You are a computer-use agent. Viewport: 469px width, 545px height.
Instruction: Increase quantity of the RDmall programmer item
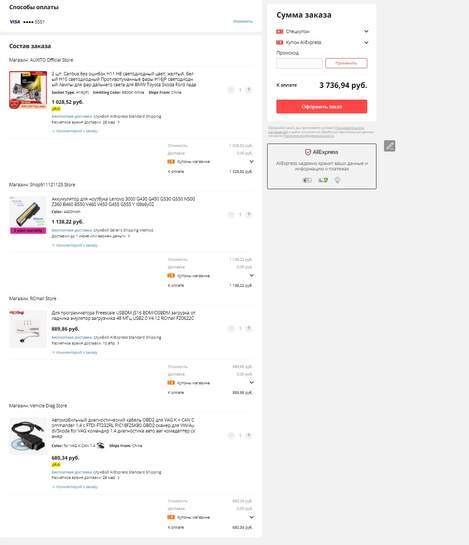[x=249, y=328]
